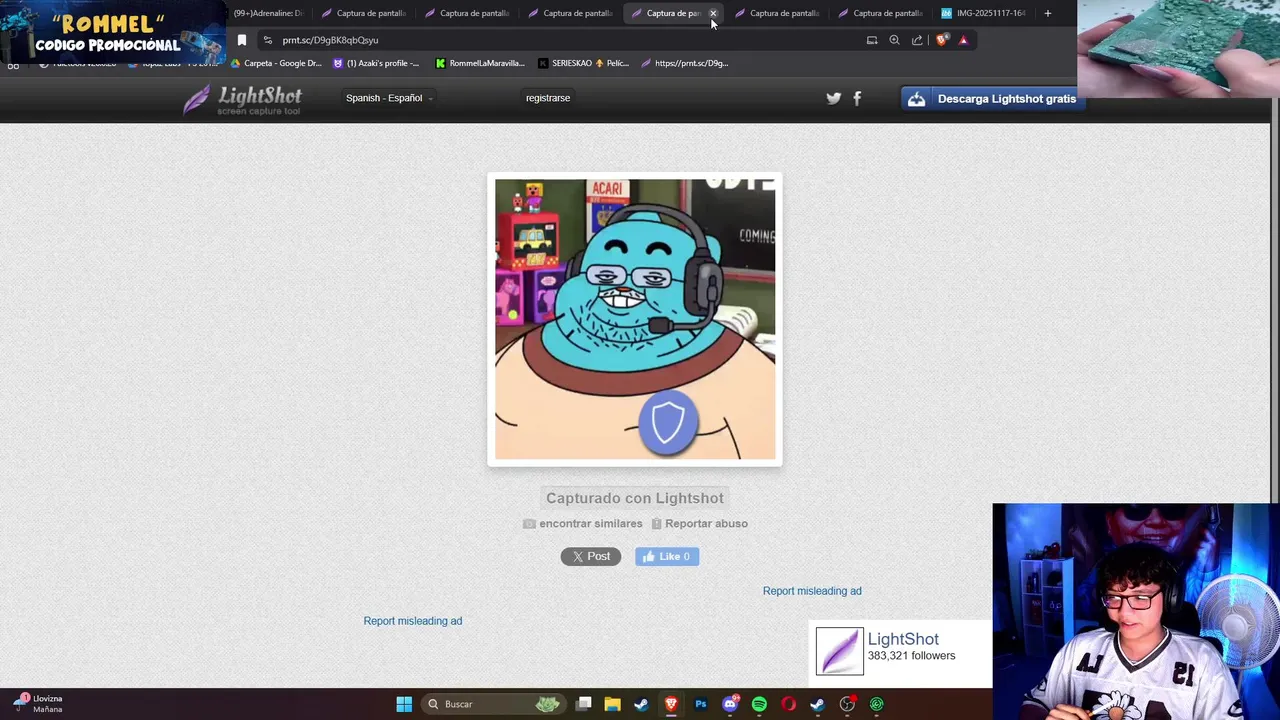Click the green circular app icon on taskbar
The width and height of the screenshot is (1280, 720).
876,704
